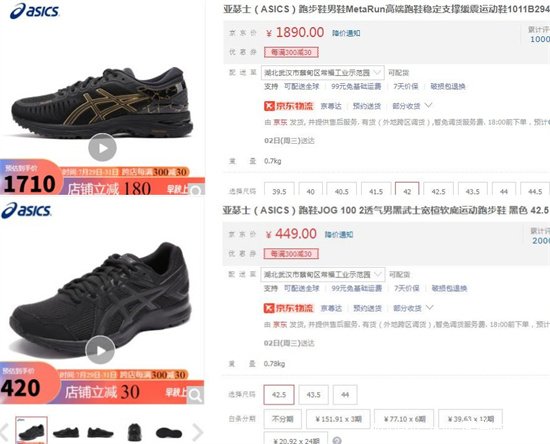Screen dimensions: 550x444
Task: Play the MetaRun shoe video
Action: pos(102,148)
